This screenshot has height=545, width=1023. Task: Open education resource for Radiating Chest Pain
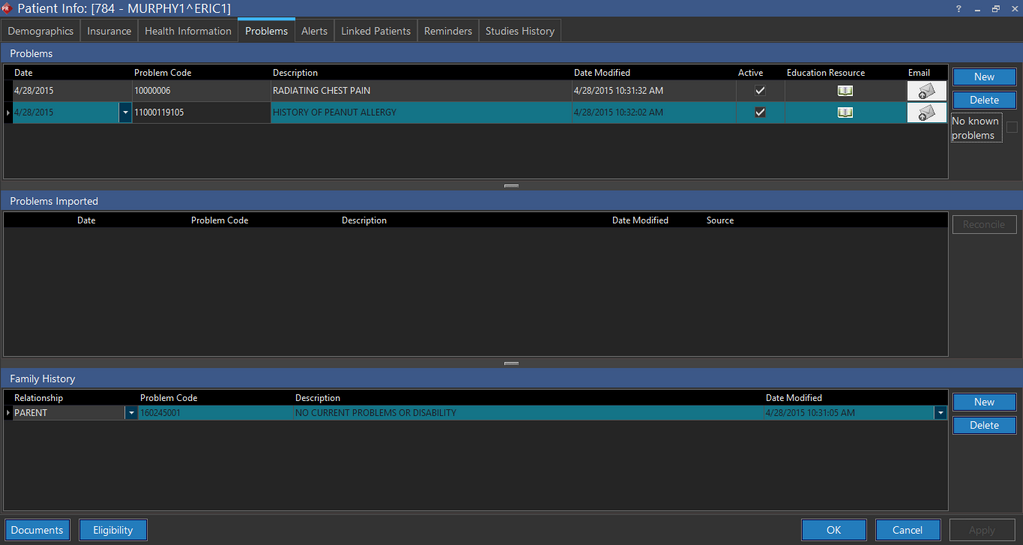coord(845,90)
